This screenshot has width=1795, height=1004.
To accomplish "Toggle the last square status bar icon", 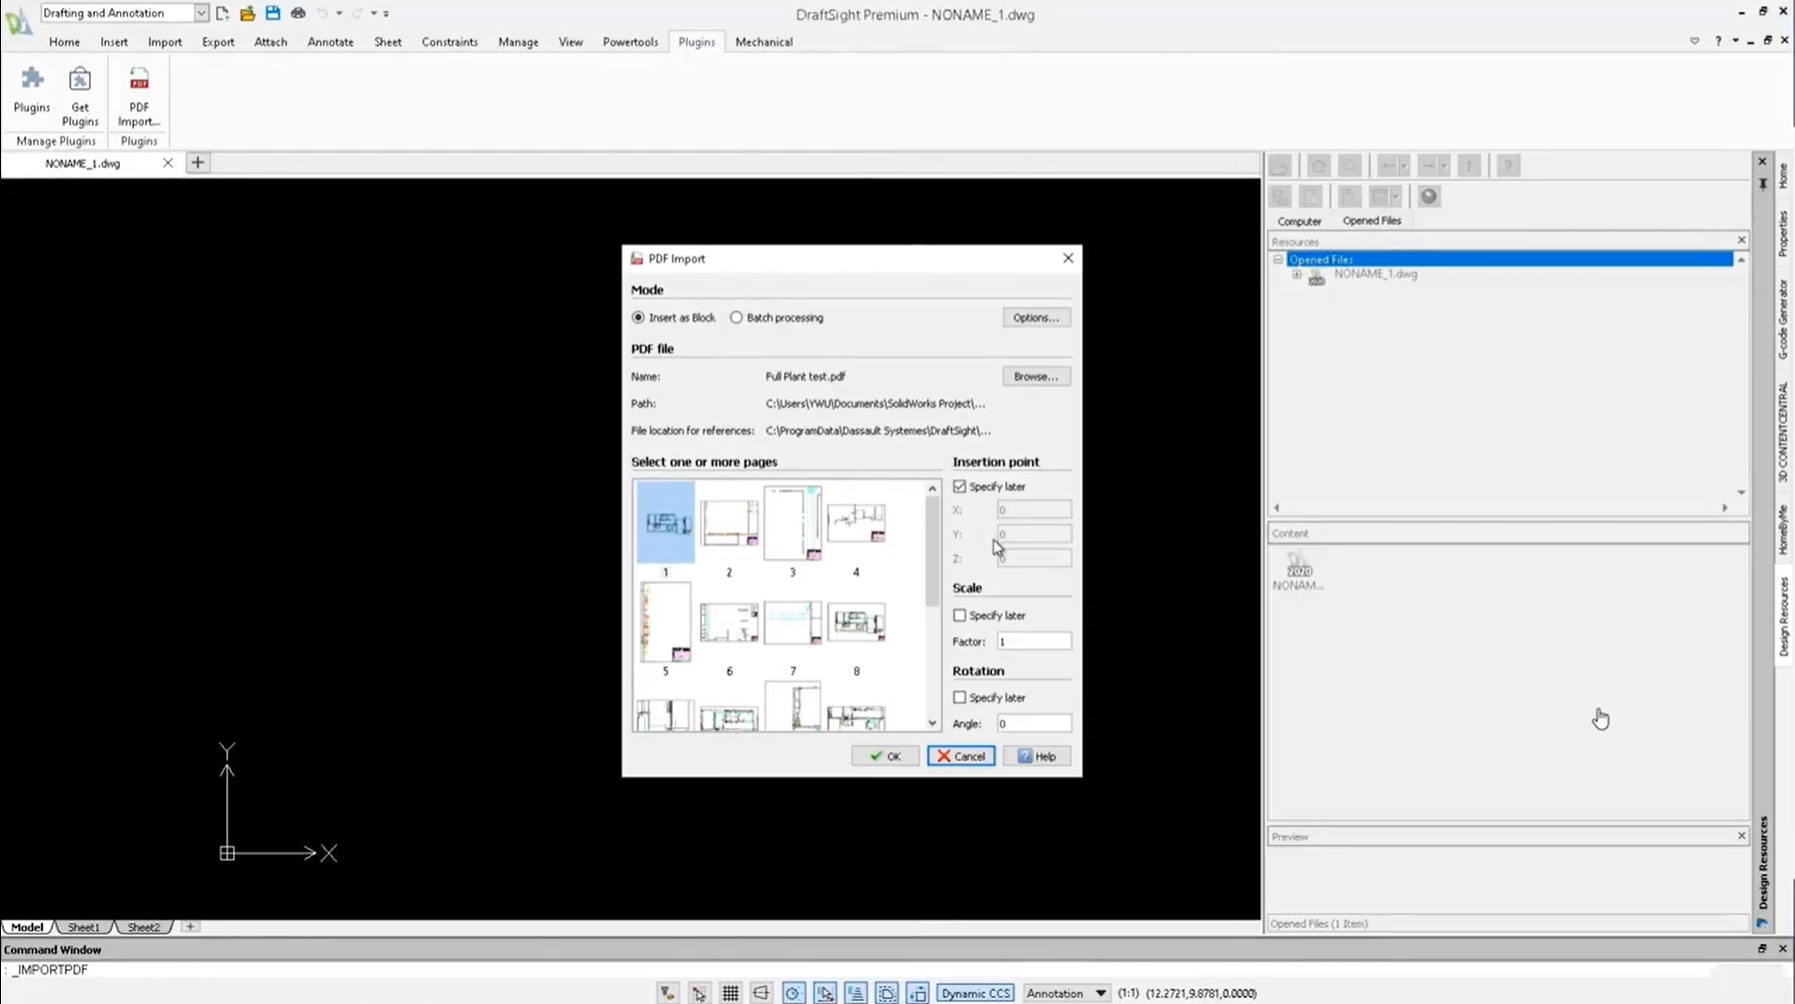I will coord(918,993).
